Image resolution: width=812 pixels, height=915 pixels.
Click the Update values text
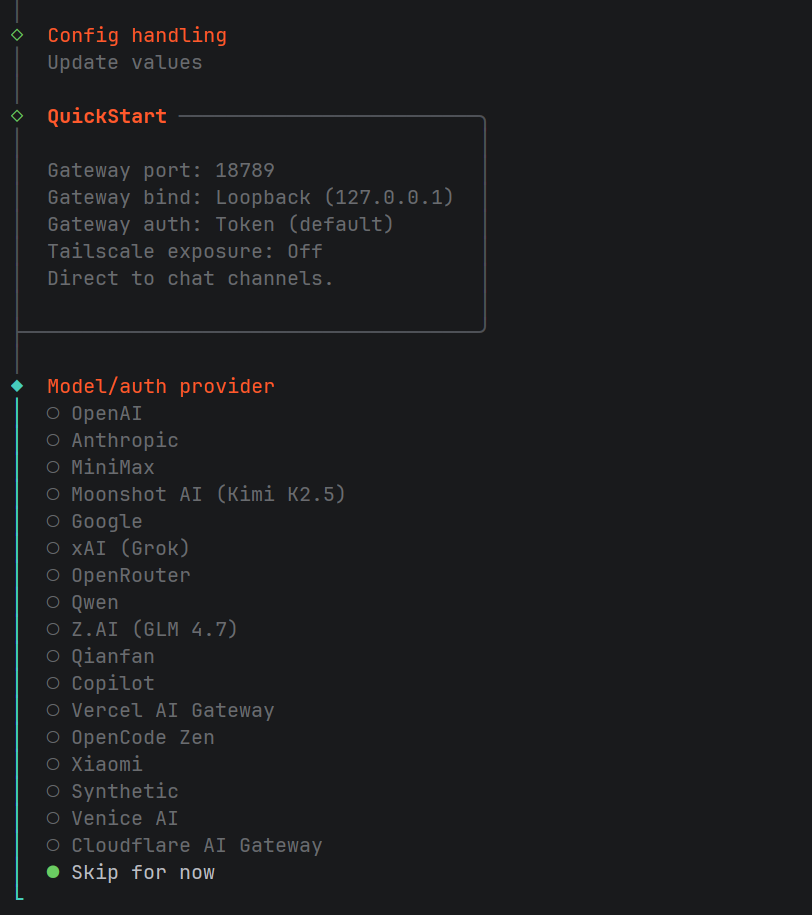[x=124, y=62]
